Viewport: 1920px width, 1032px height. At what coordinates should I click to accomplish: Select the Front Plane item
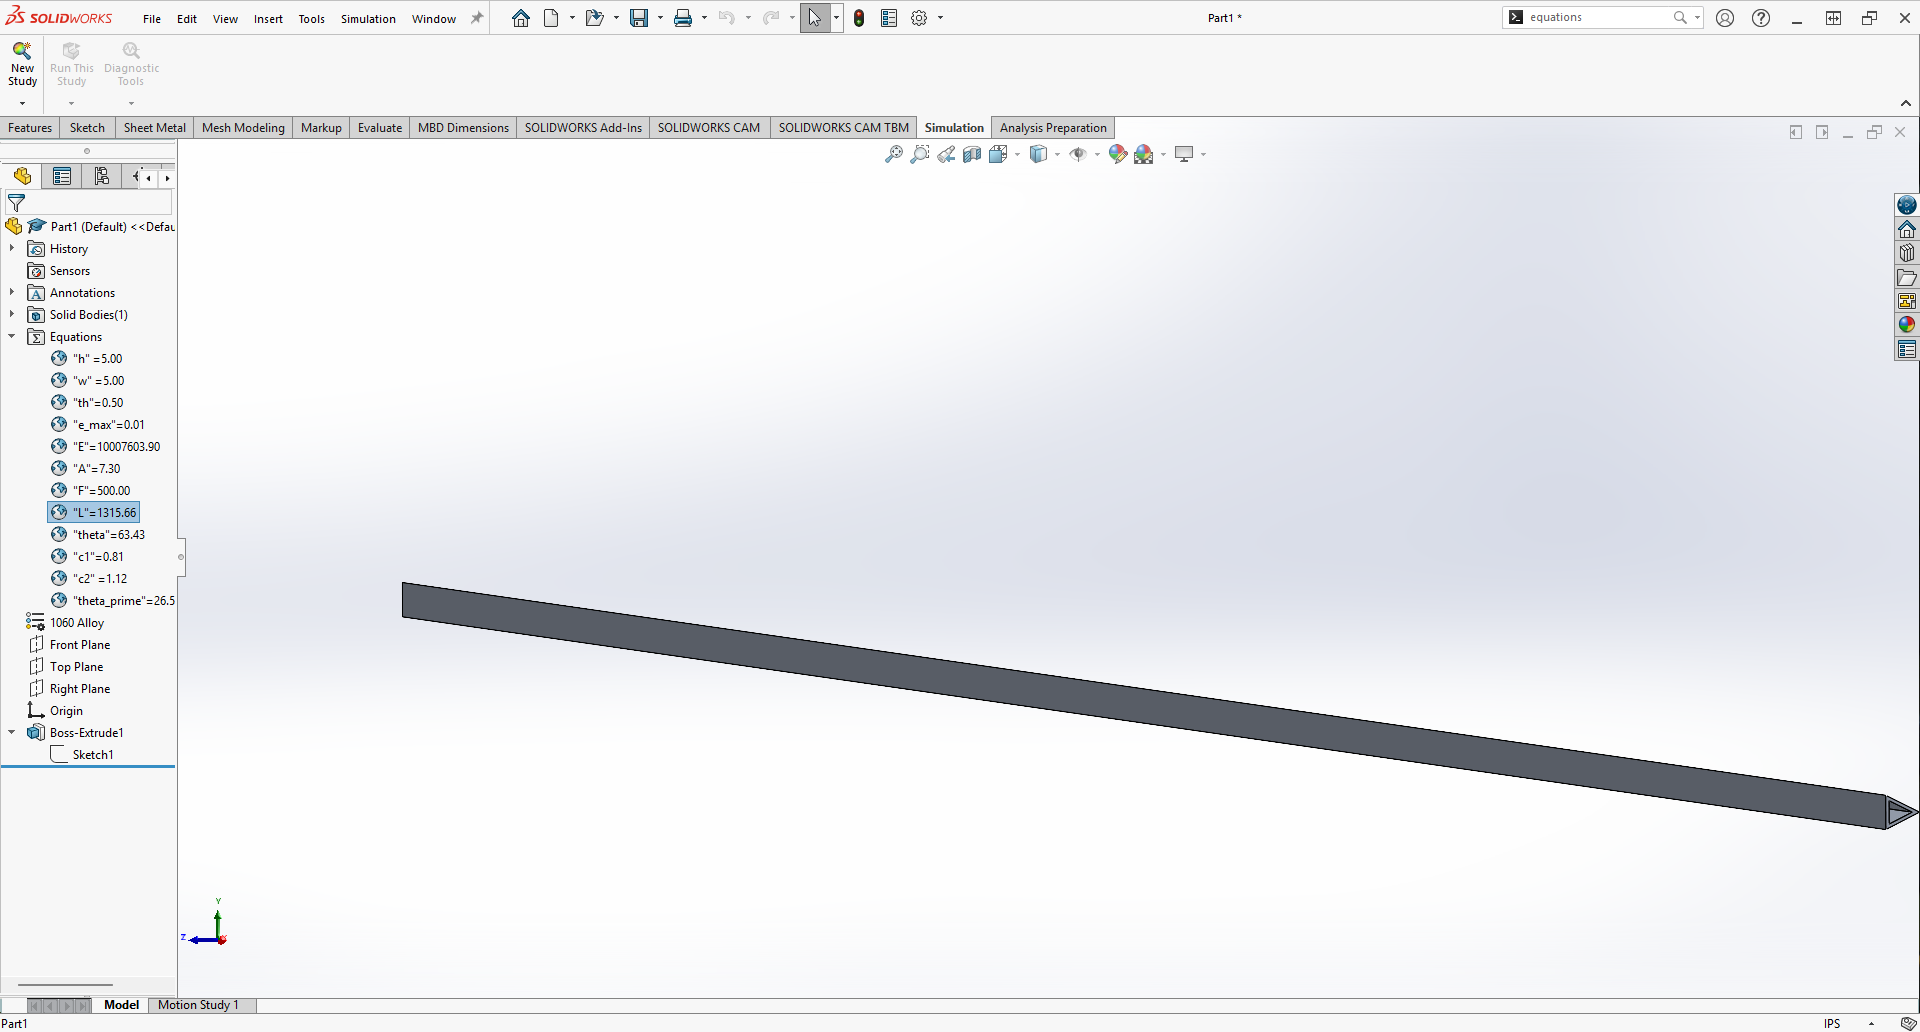[69, 645]
